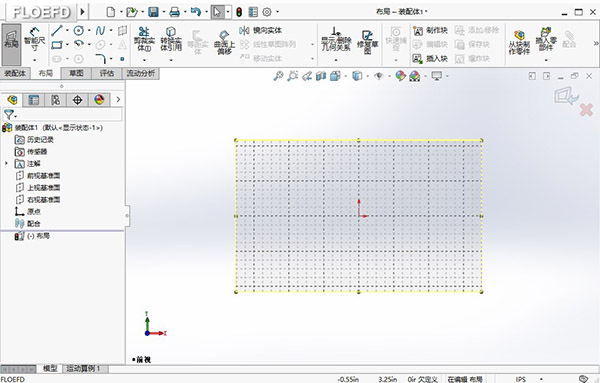
Task: Select the Line sketch tool
Action: tap(57, 30)
